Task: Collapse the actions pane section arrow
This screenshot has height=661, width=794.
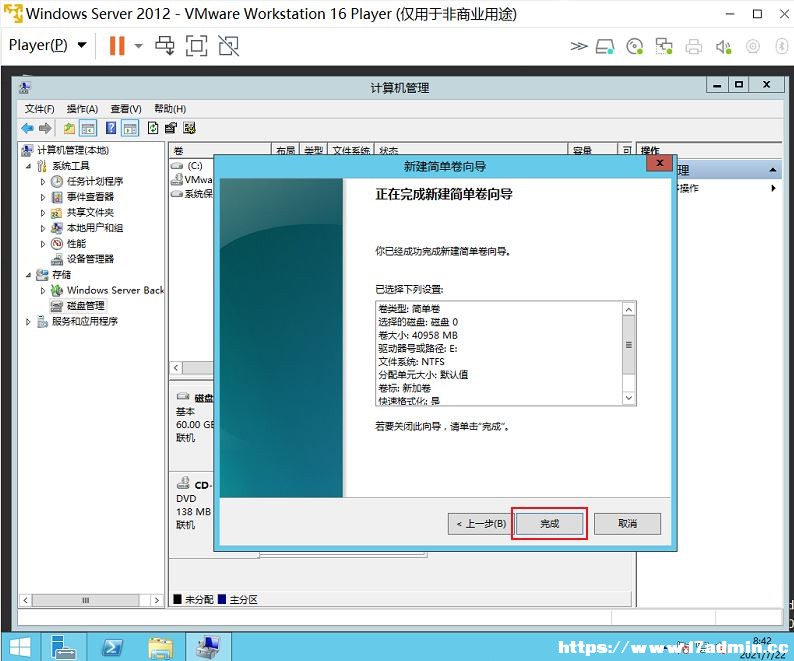Action: pyautogui.click(x=773, y=170)
